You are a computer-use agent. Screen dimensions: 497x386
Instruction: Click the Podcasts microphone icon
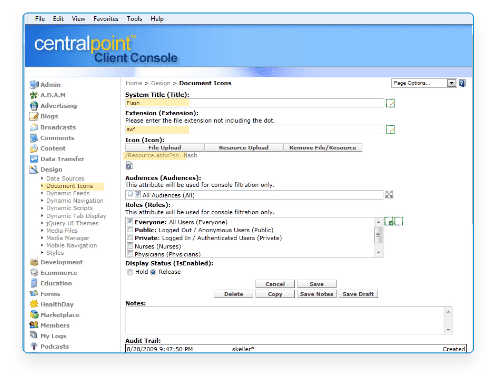click(x=34, y=346)
